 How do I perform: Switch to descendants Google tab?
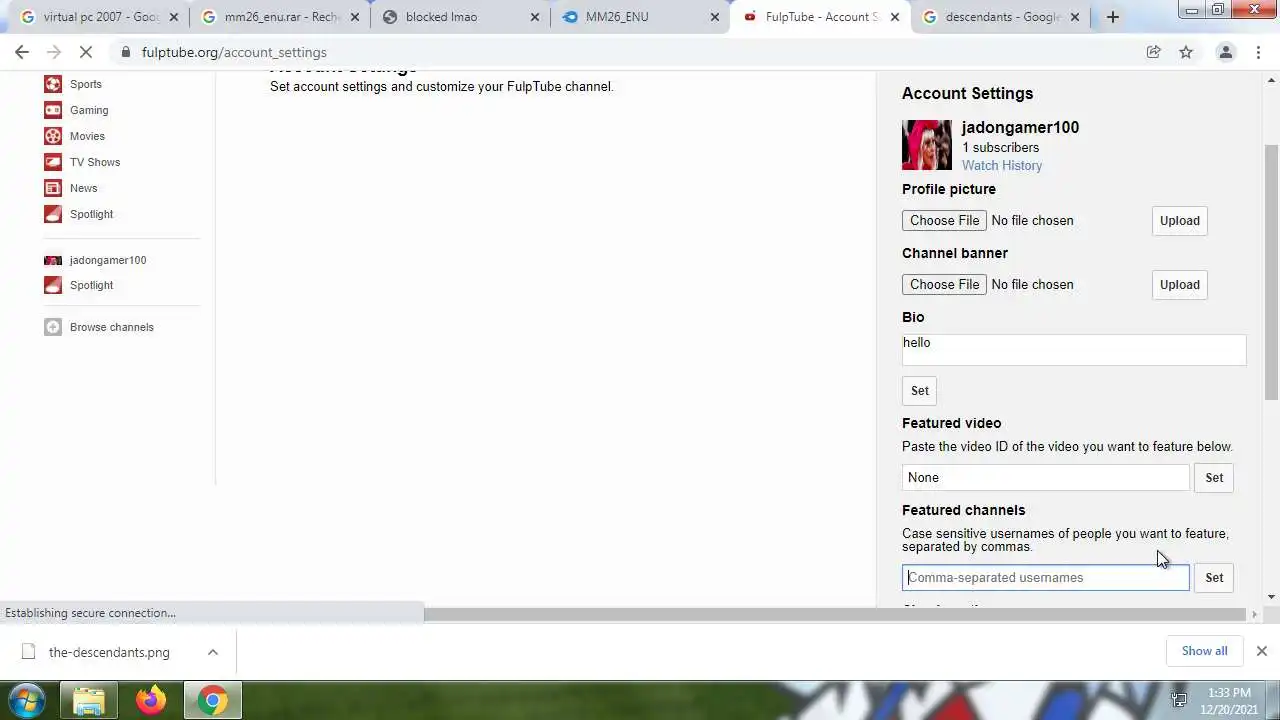tap(1000, 17)
